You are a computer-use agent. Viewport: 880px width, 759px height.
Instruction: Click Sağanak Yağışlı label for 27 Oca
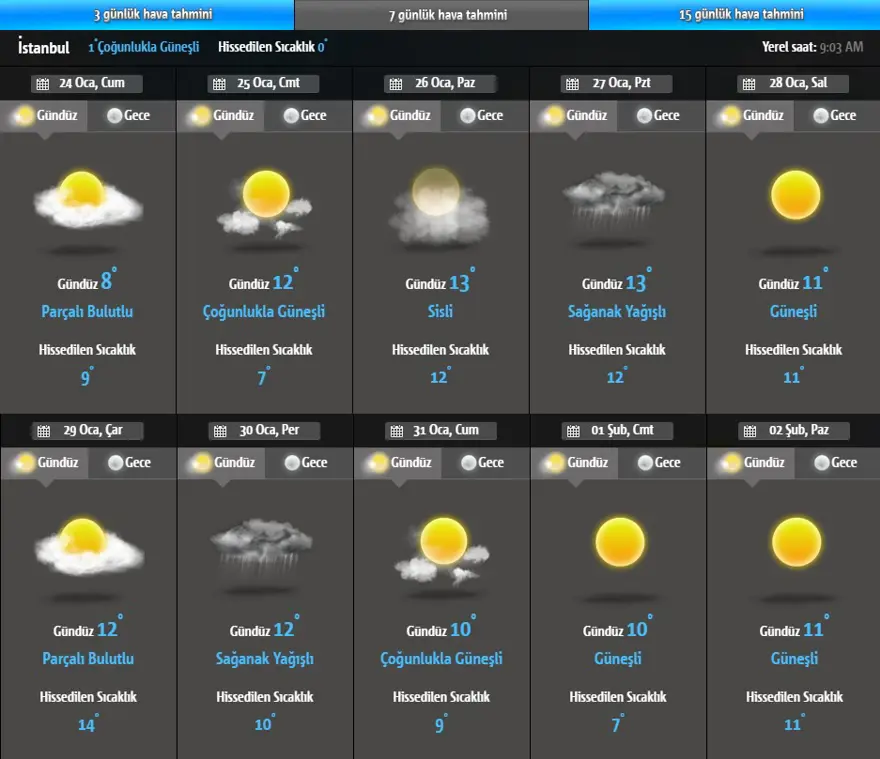616,312
